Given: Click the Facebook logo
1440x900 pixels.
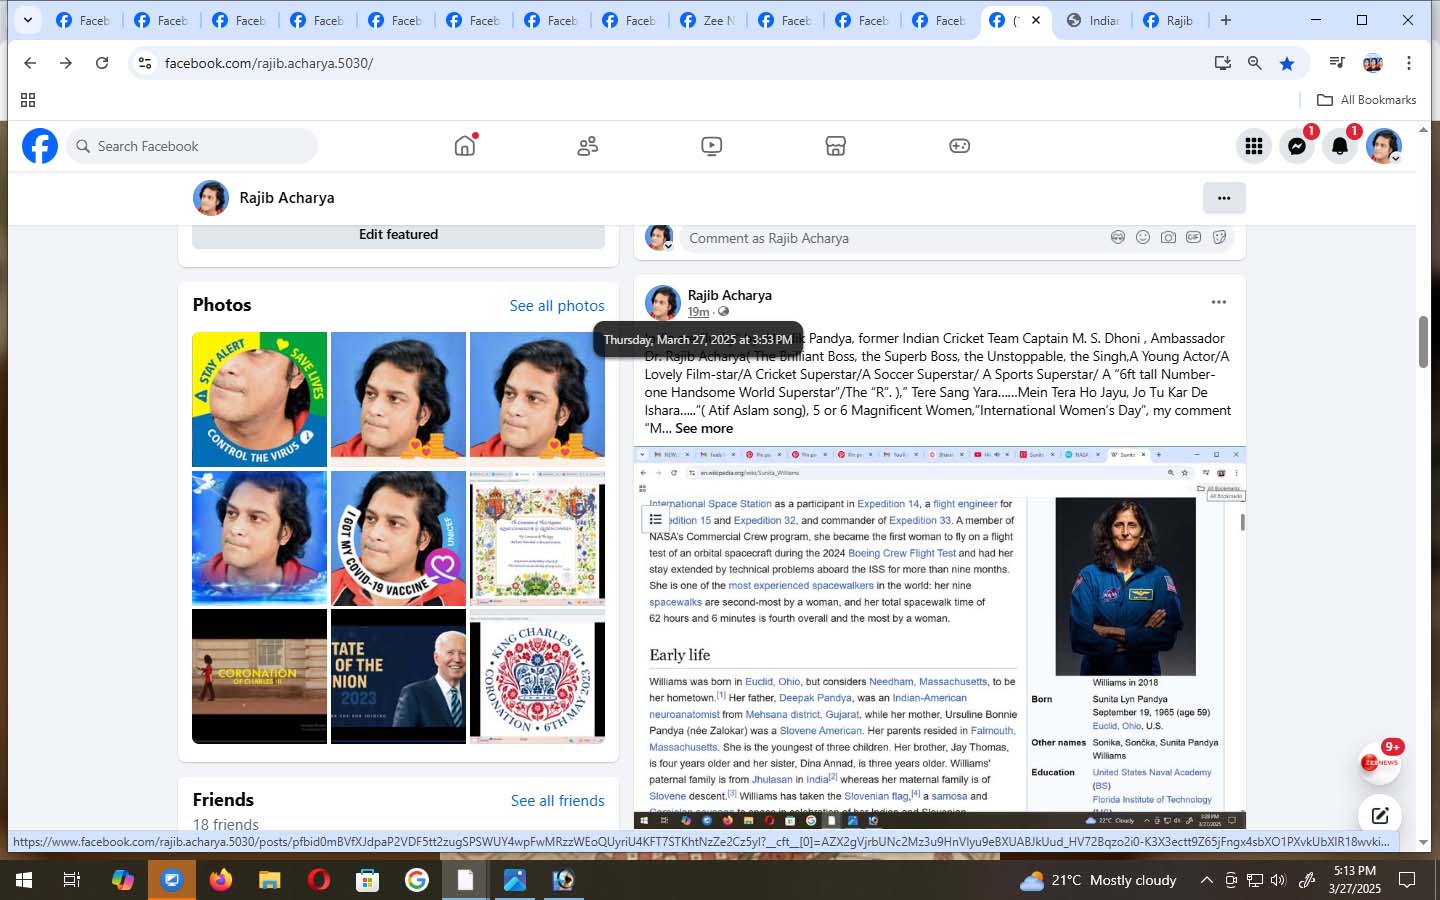Looking at the screenshot, I should tap(40, 146).
